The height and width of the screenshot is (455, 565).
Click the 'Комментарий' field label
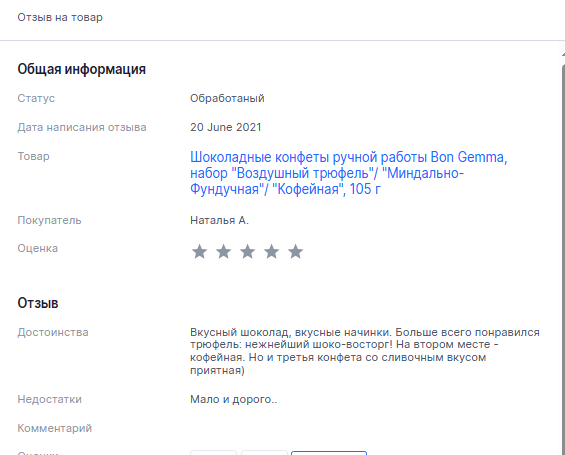(x=55, y=428)
